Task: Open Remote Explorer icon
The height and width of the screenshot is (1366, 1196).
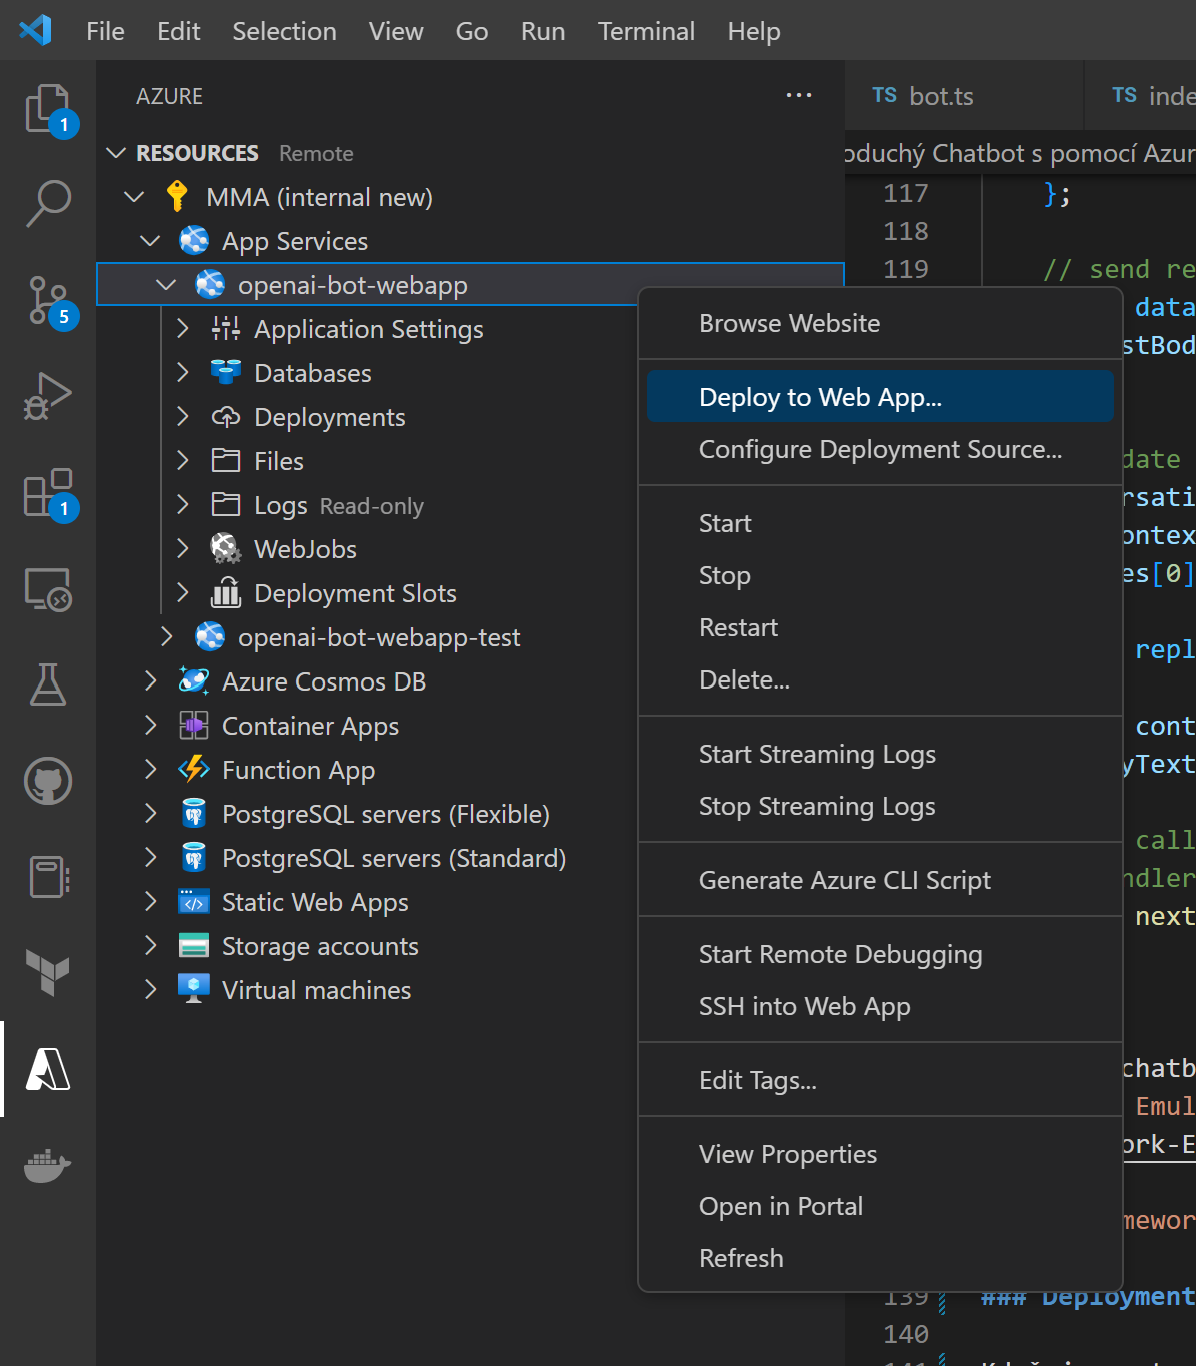Action: 47,588
